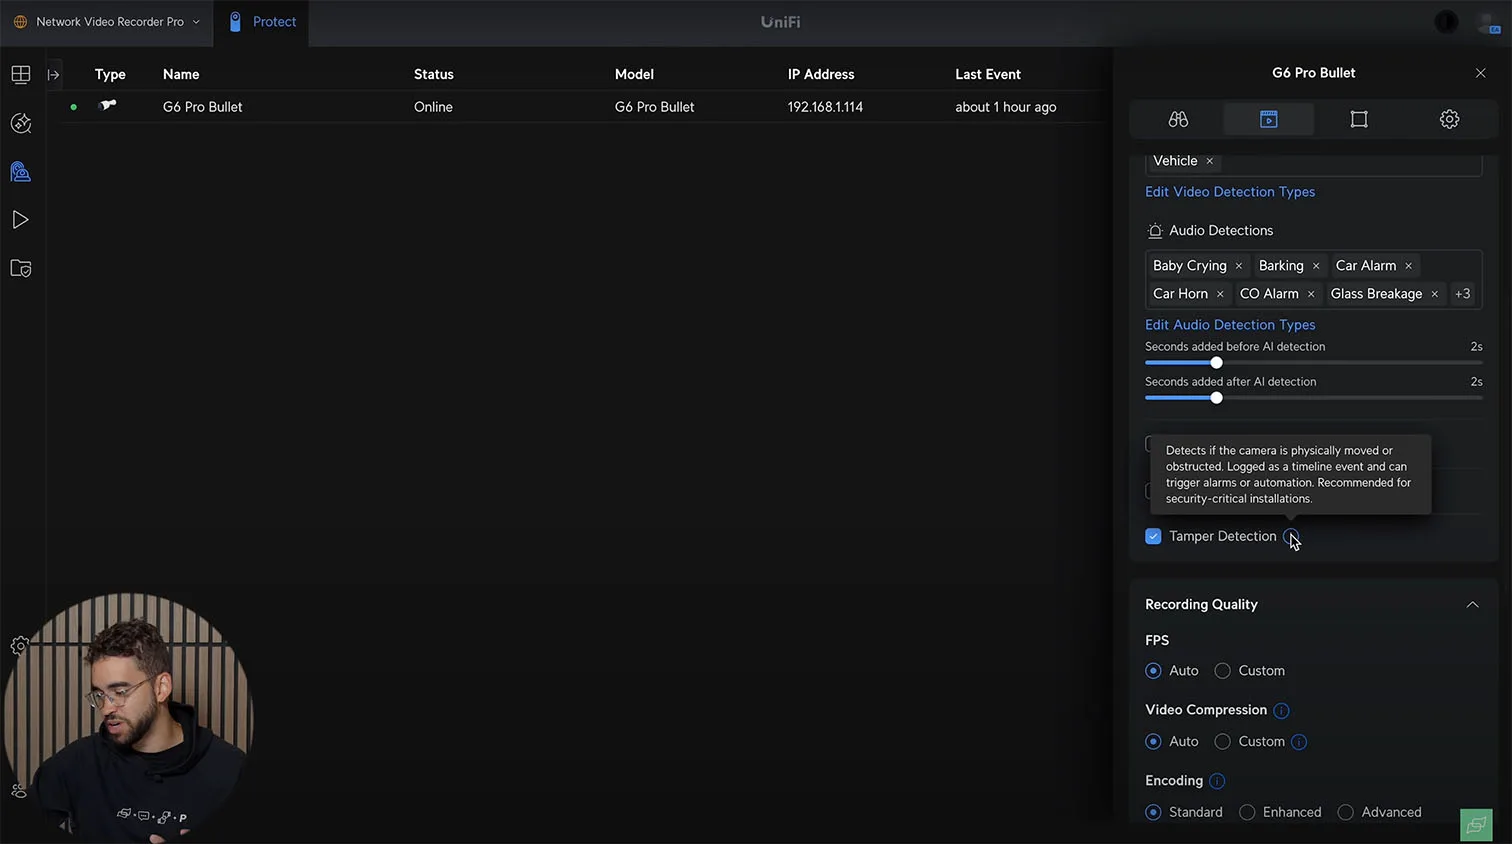Click the camera type icon in row

tap(108, 105)
